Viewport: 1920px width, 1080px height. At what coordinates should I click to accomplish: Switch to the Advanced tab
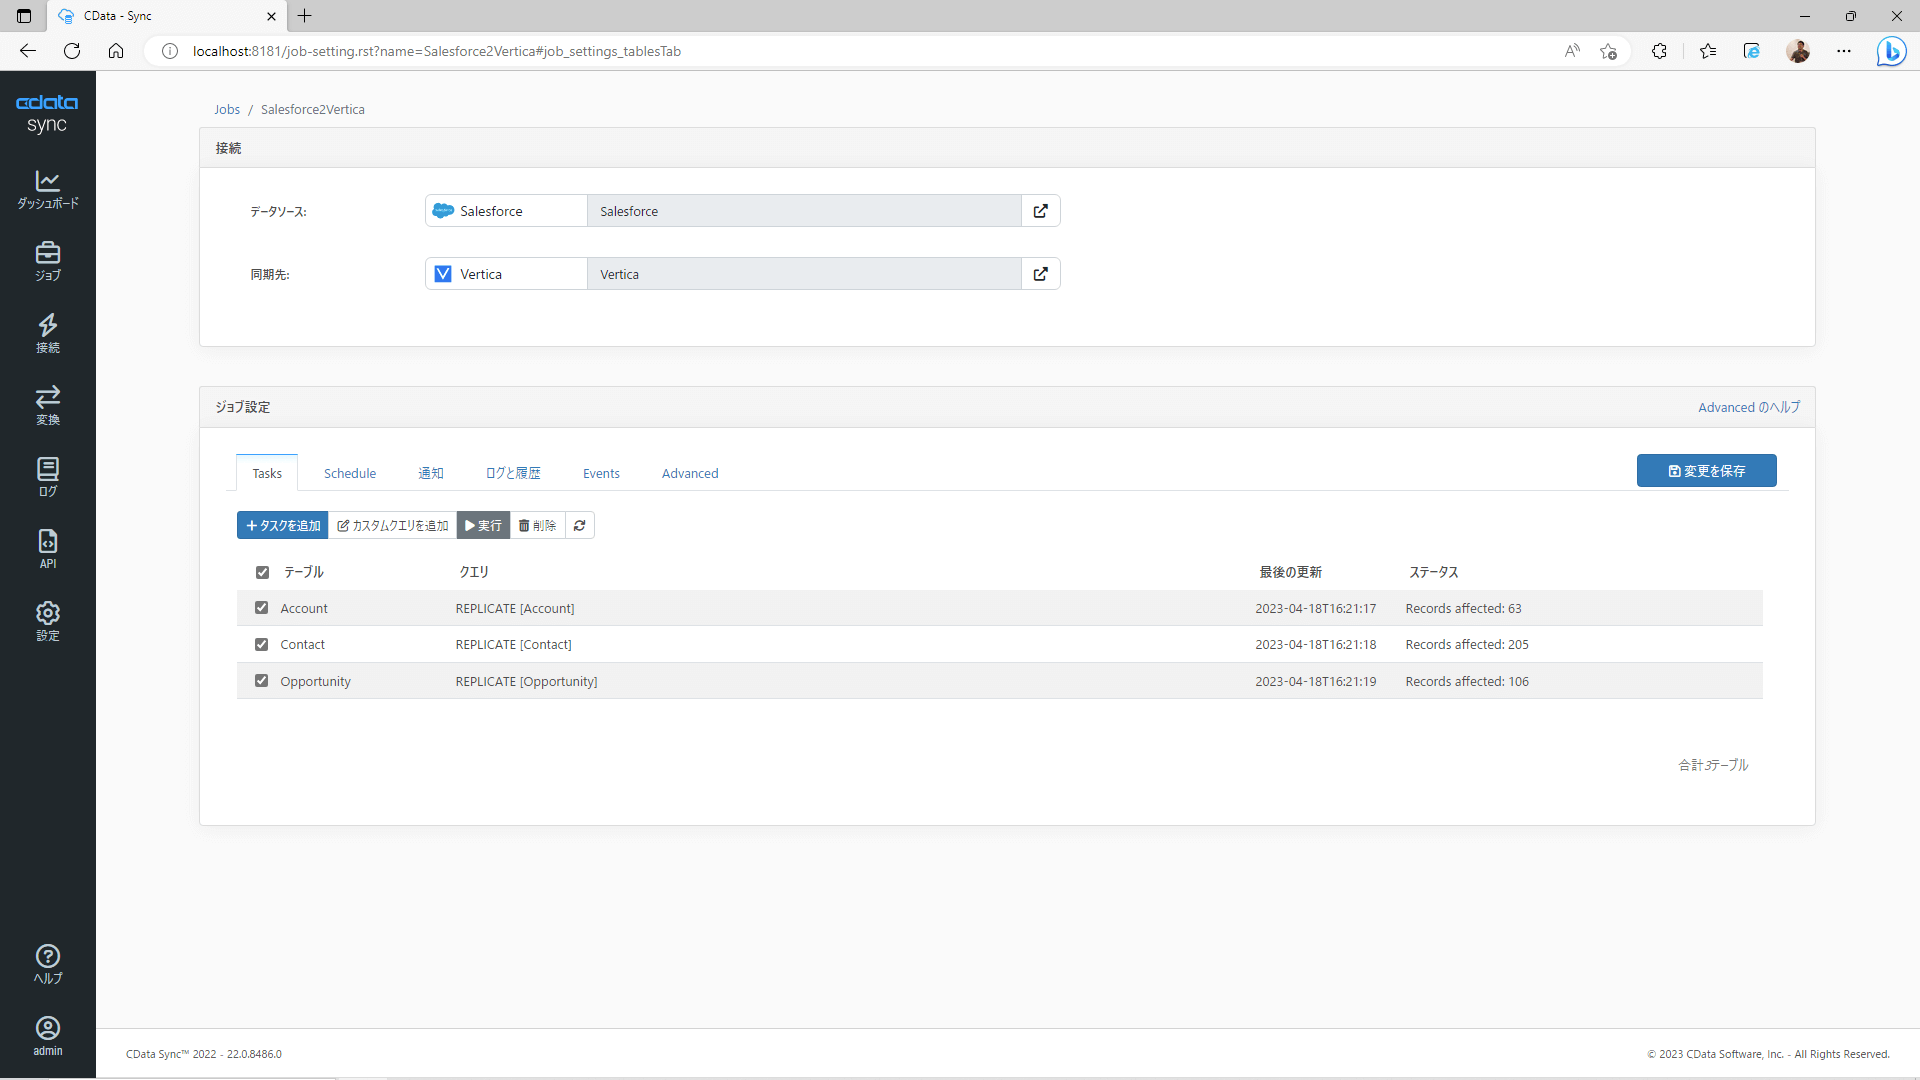tap(689, 473)
